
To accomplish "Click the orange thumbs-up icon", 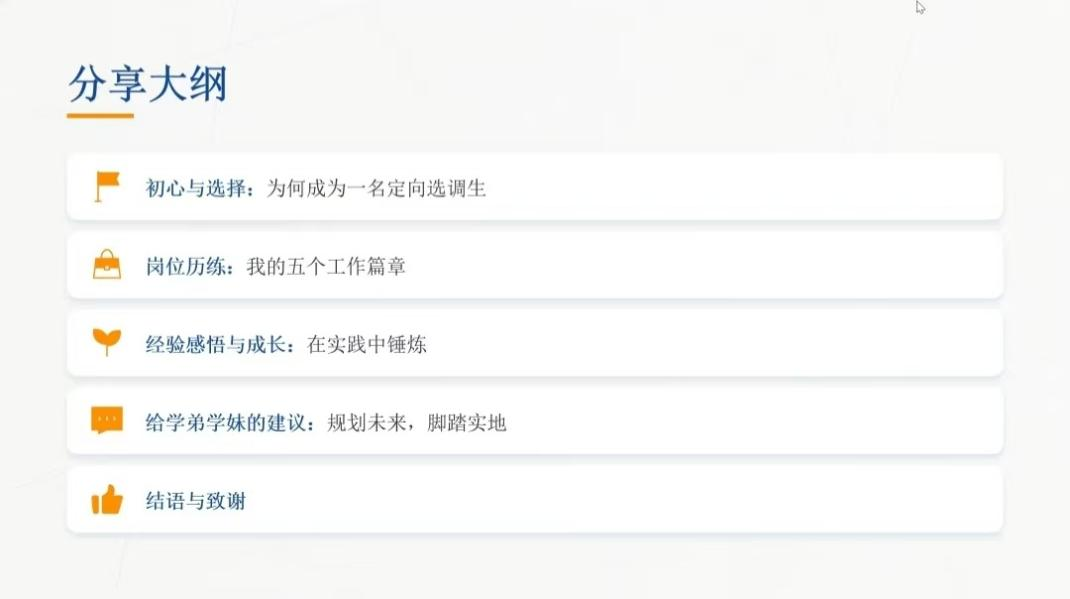I will point(107,499).
